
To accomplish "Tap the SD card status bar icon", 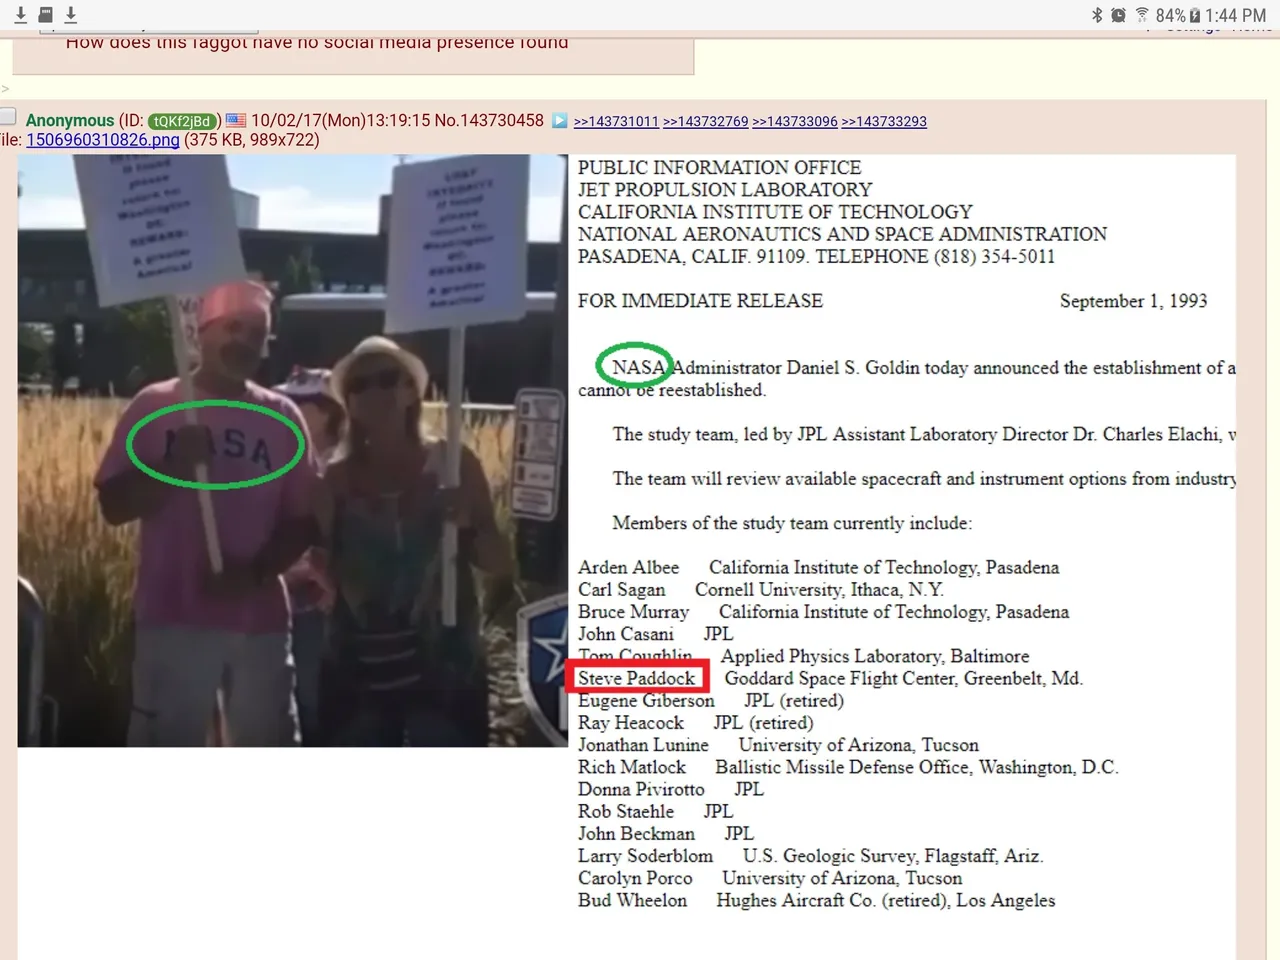I will (45, 14).
